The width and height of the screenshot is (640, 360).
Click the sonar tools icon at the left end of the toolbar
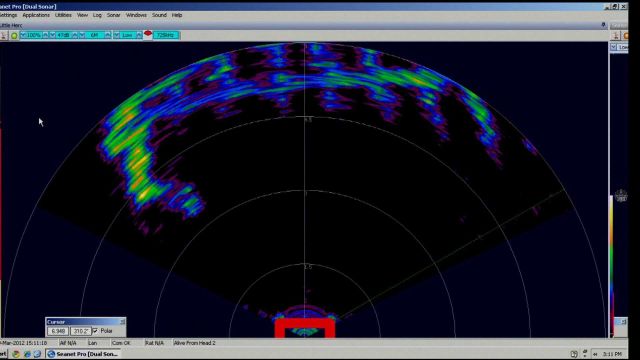coord(4,36)
